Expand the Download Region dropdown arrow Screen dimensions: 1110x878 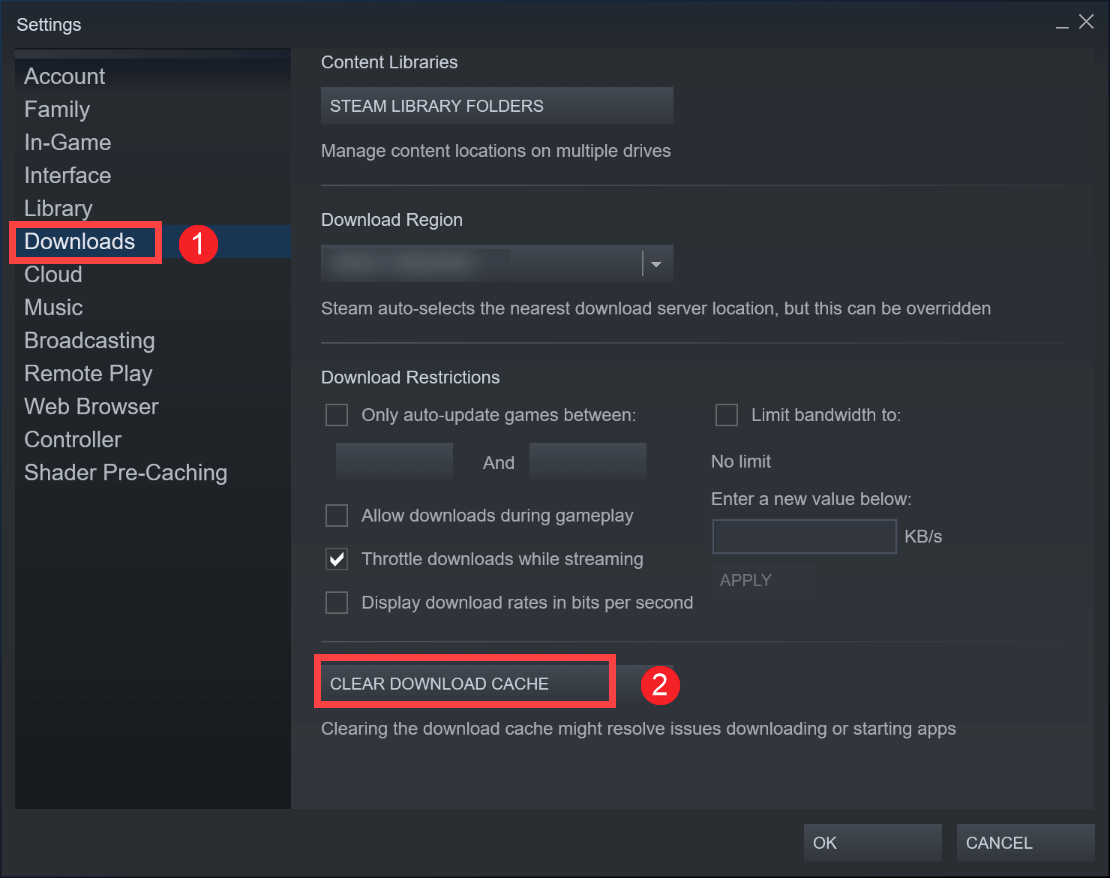pos(656,264)
